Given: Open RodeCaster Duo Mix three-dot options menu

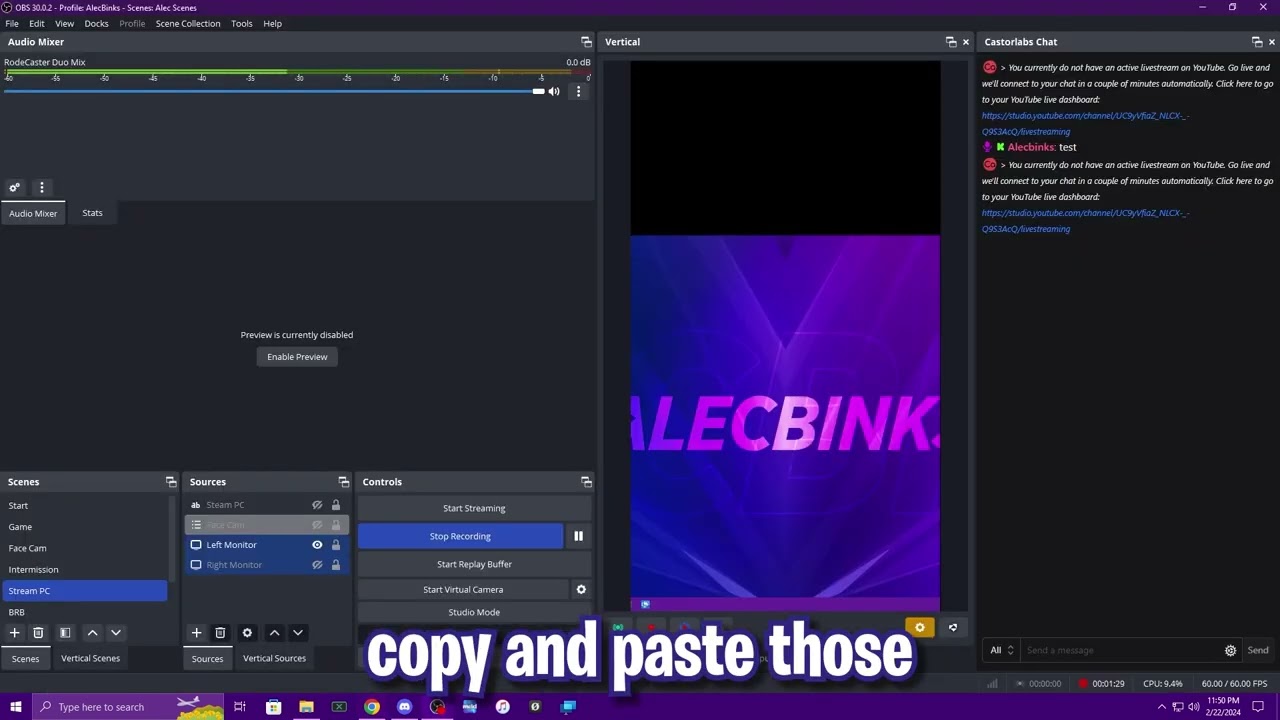Looking at the screenshot, I should click(x=578, y=91).
